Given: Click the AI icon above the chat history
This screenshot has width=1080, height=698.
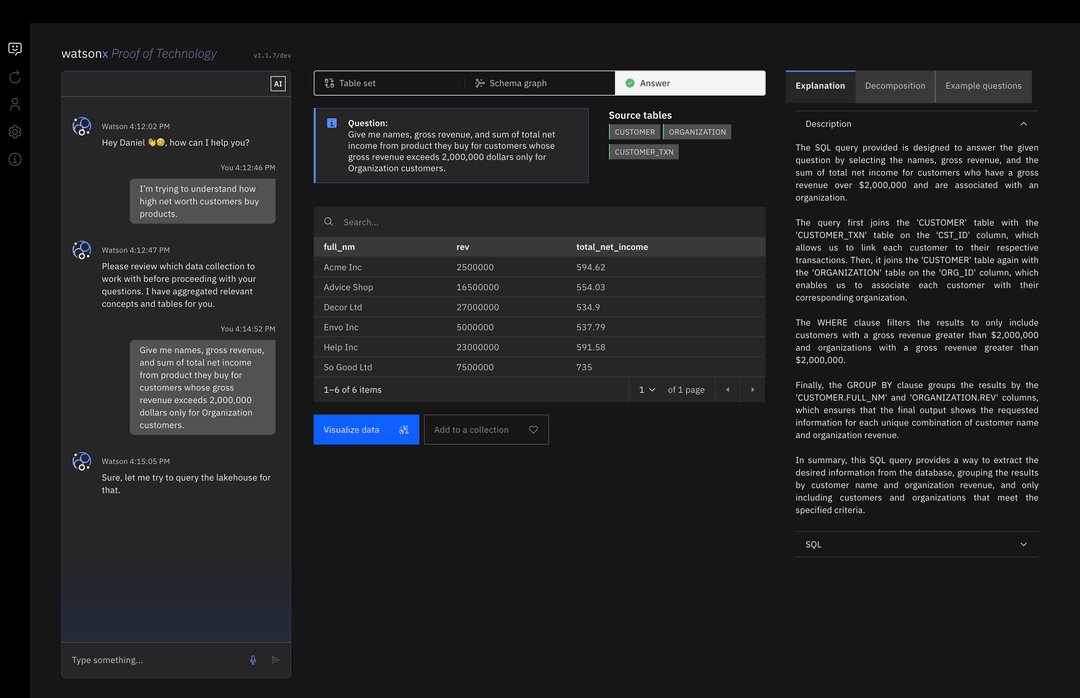Looking at the screenshot, I should [278, 83].
